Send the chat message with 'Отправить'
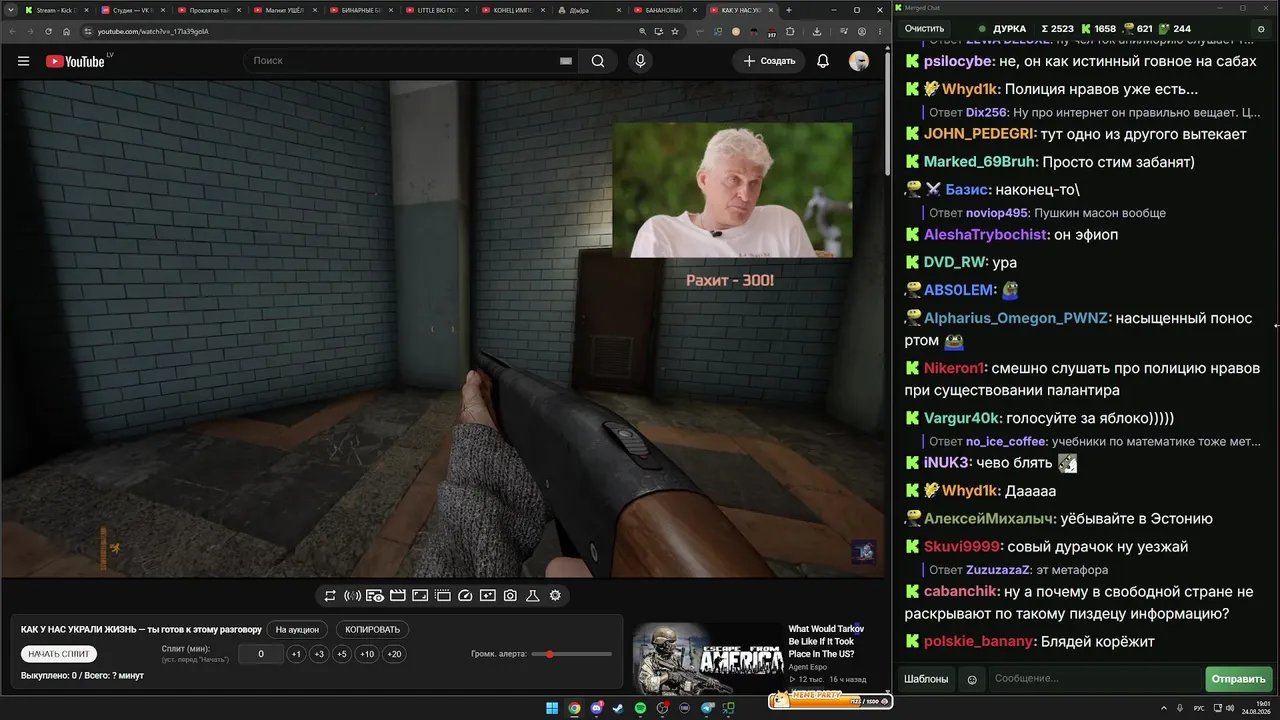The height and width of the screenshot is (720, 1280). (x=1238, y=679)
